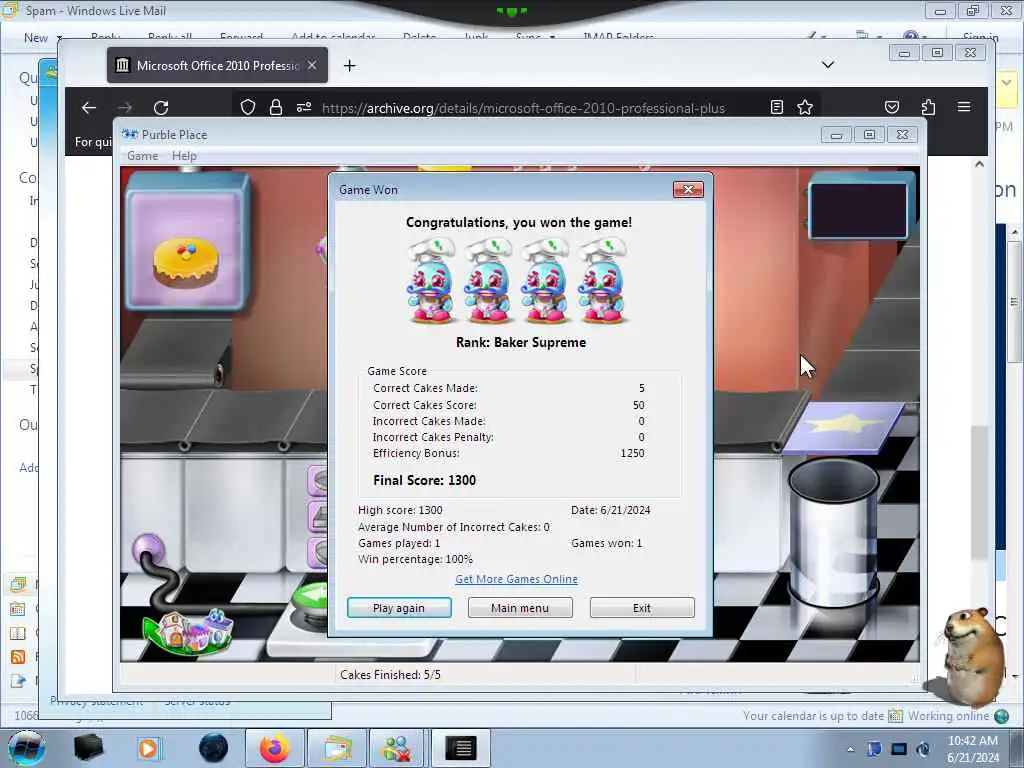Click the tracking protection shield icon
This screenshot has width=1024, height=768.
(x=248, y=107)
